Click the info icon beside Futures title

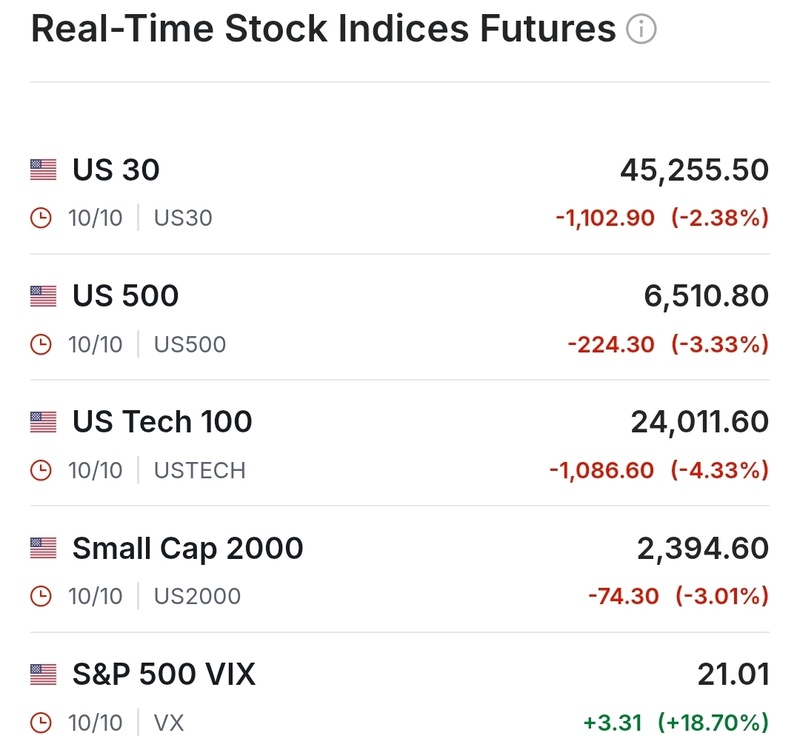641,30
